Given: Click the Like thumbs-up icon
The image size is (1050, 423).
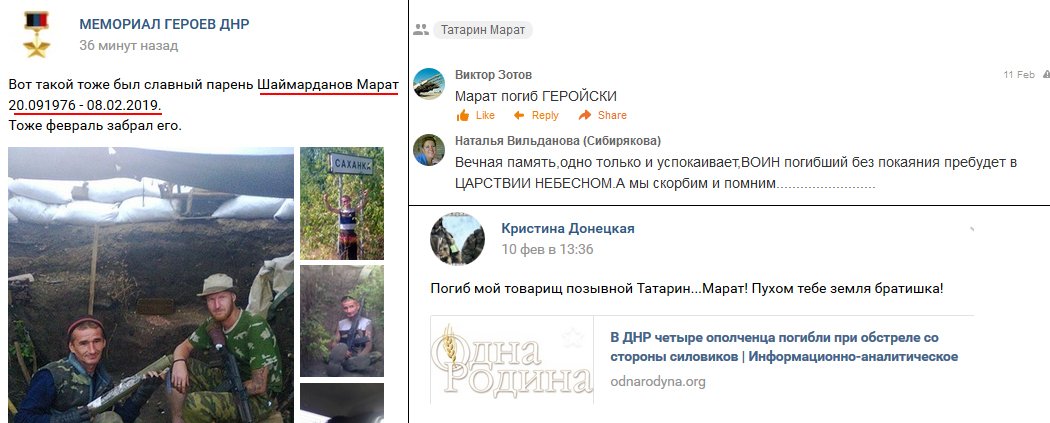Looking at the screenshot, I should click(x=463, y=116).
